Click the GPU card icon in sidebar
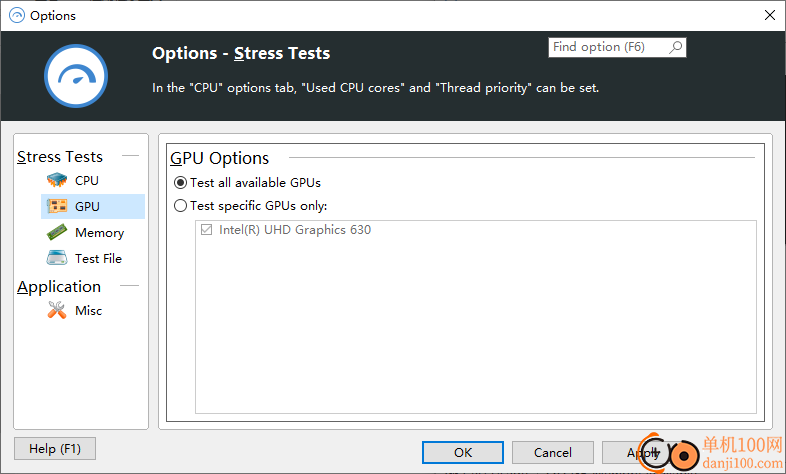The height and width of the screenshot is (474, 786). pyautogui.click(x=57, y=206)
